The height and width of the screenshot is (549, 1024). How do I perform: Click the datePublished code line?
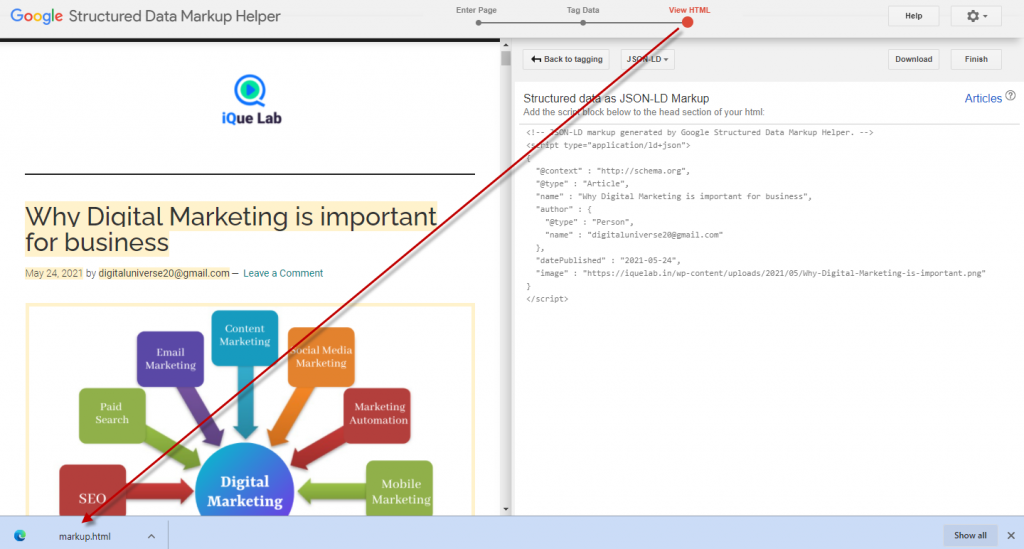pos(609,260)
